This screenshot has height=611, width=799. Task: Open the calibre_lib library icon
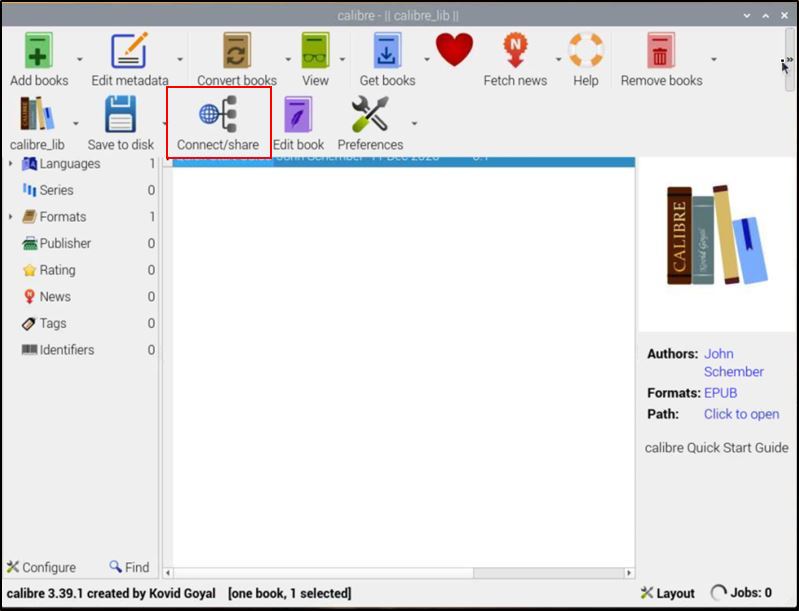point(37,114)
